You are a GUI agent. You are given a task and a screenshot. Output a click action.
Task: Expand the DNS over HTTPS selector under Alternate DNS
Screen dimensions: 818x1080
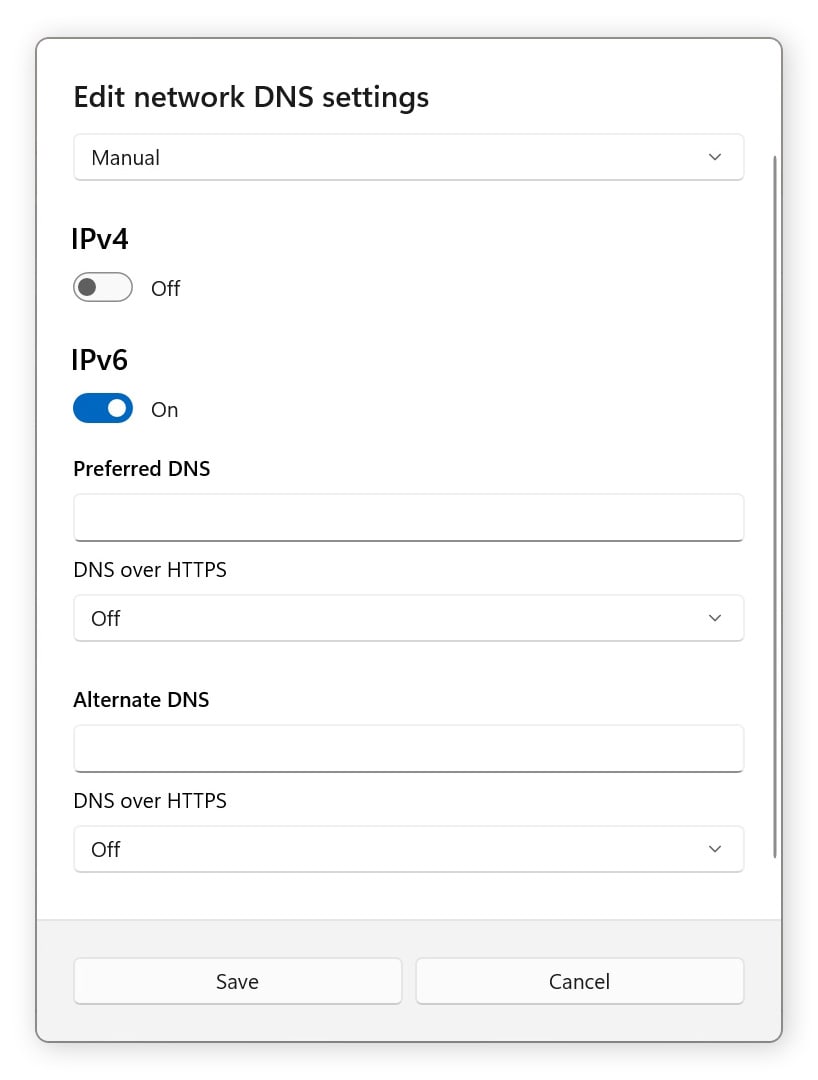pyautogui.click(x=408, y=849)
